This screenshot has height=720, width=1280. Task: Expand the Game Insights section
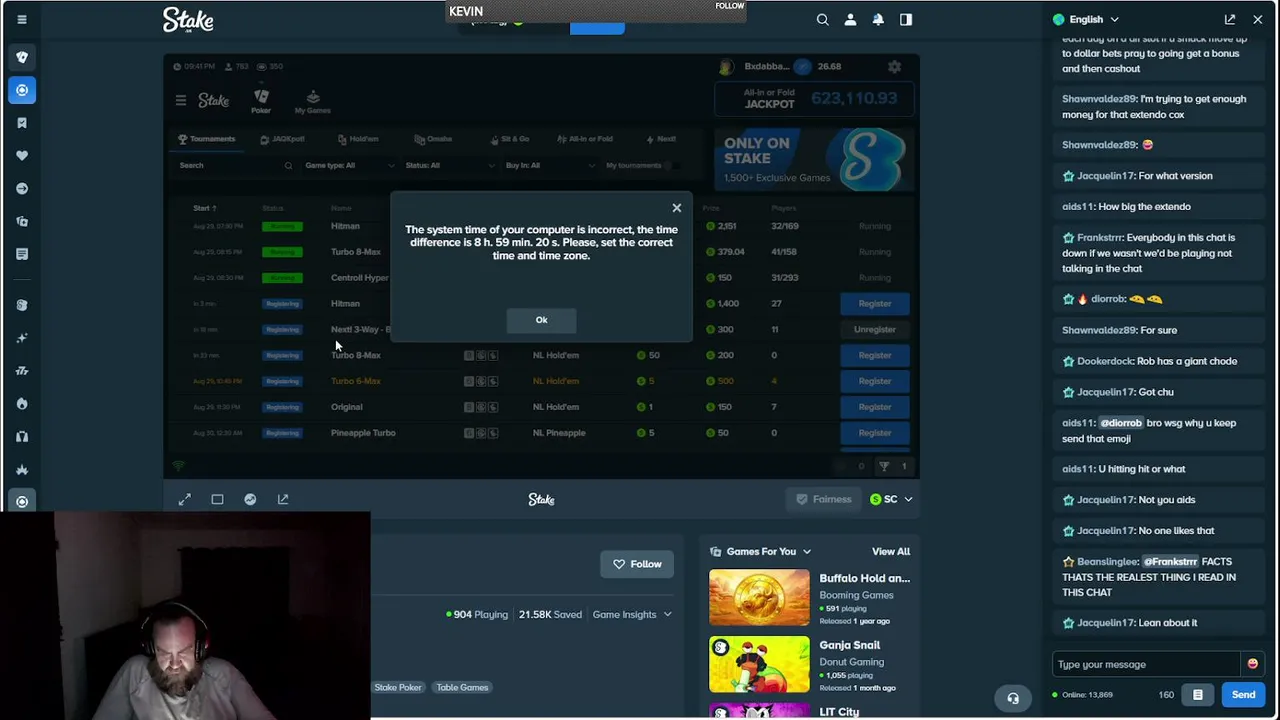(x=632, y=615)
